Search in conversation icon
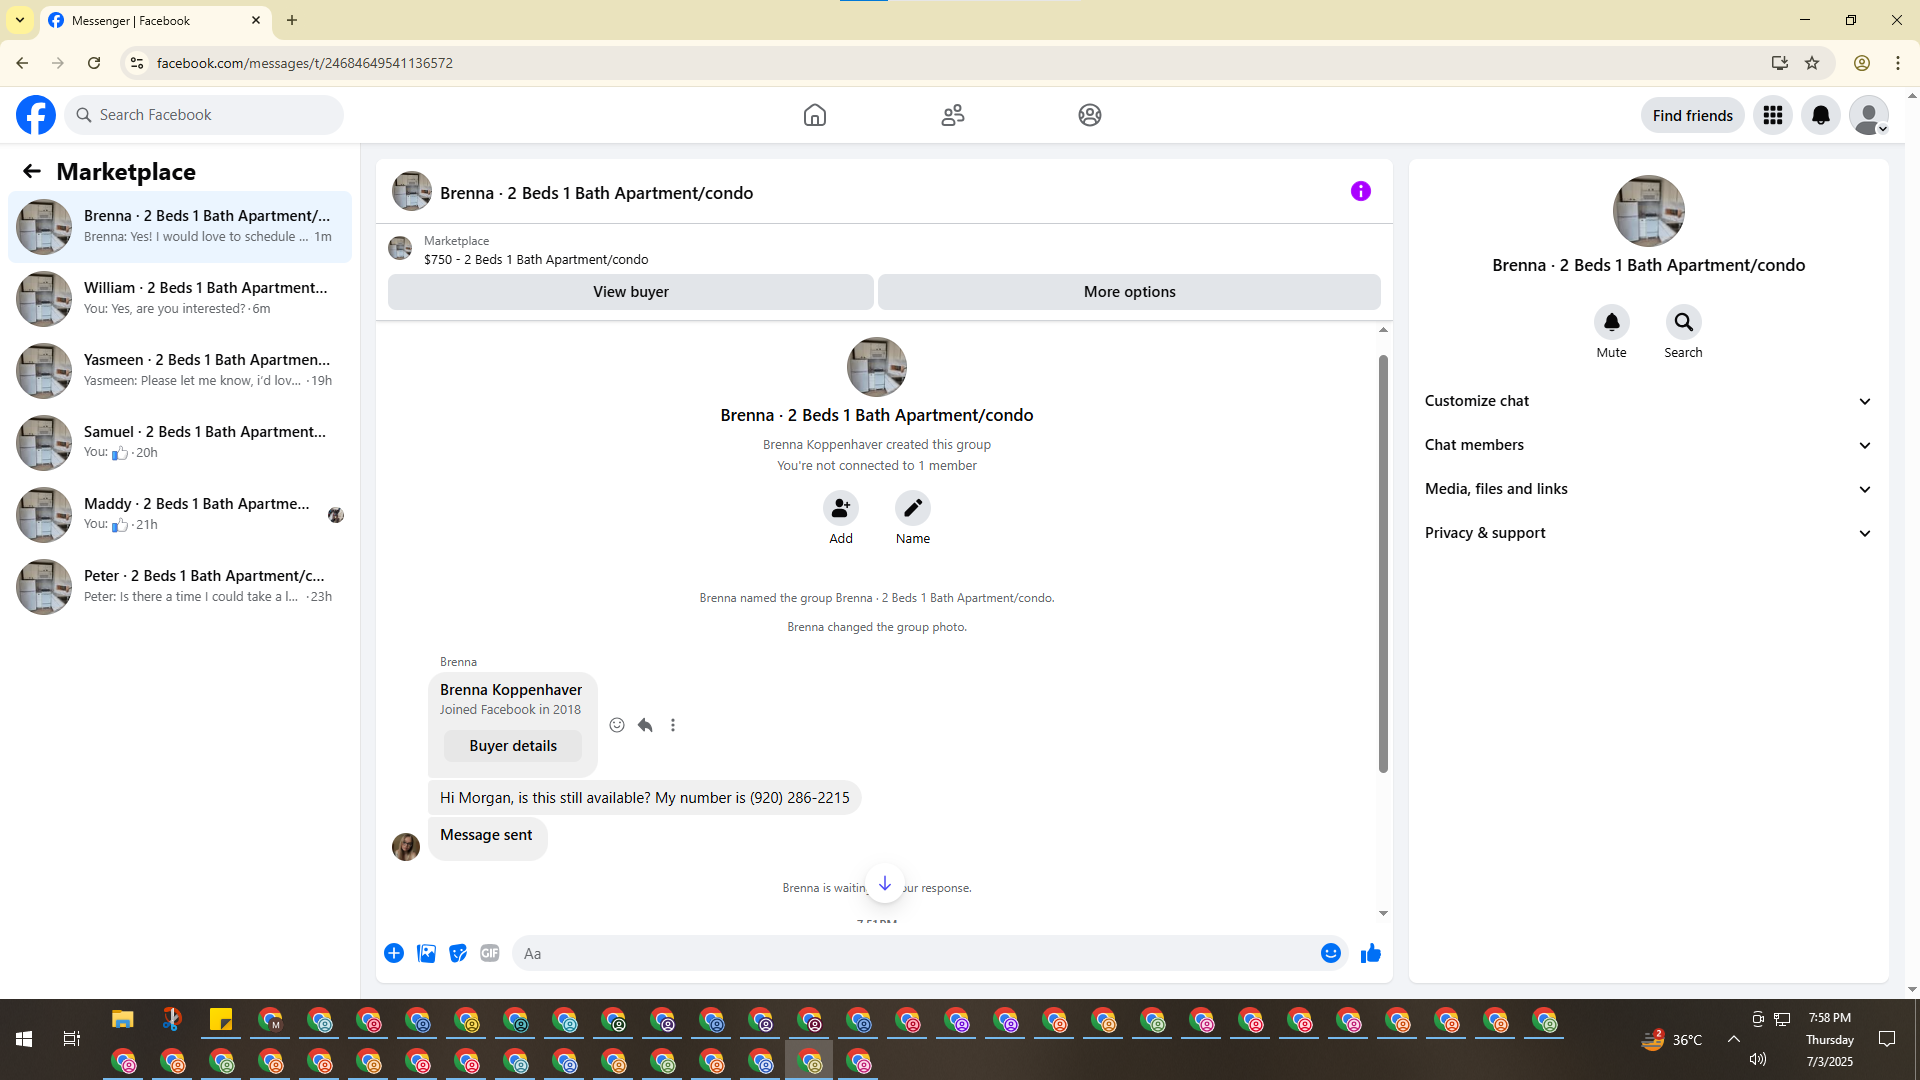 point(1683,323)
